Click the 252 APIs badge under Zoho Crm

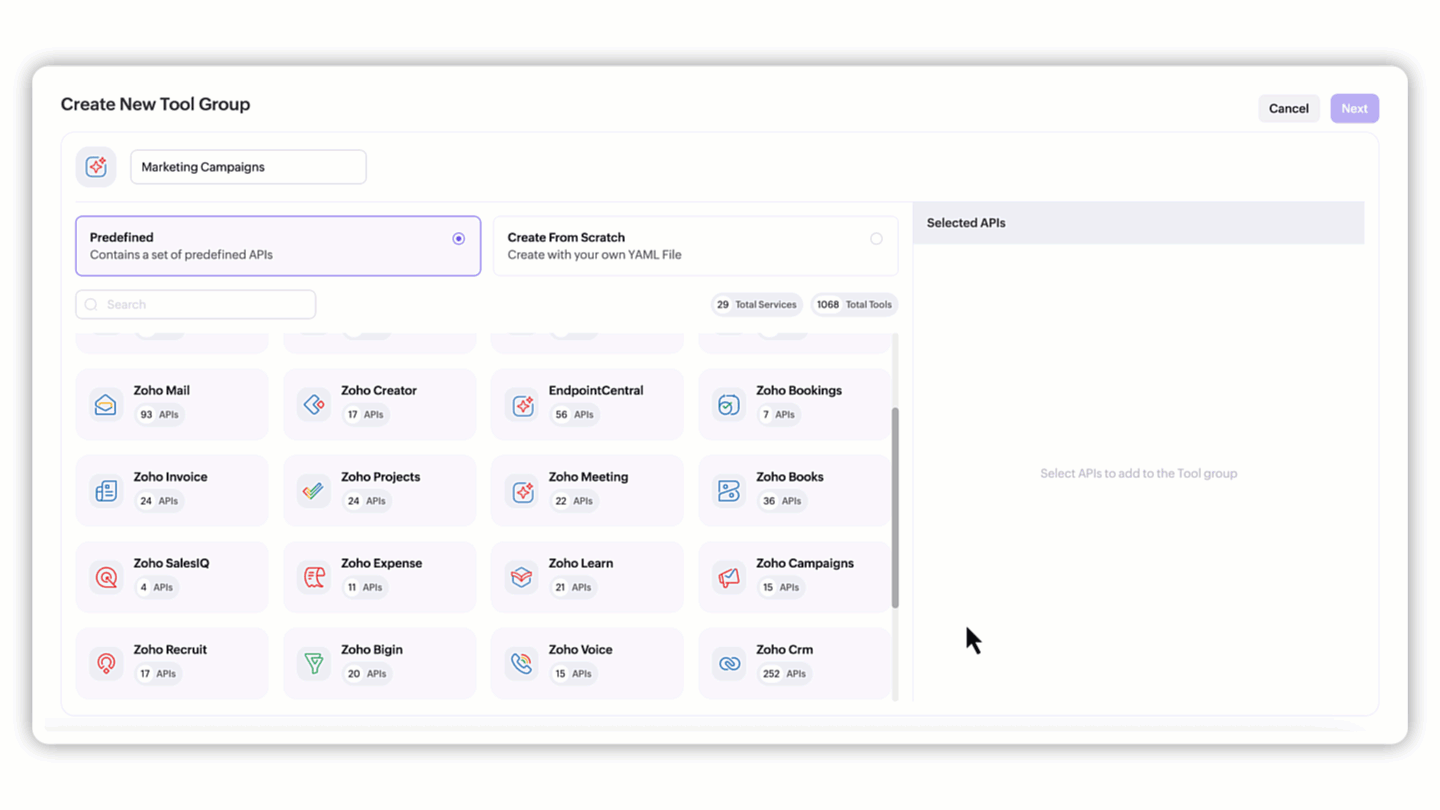coord(784,673)
